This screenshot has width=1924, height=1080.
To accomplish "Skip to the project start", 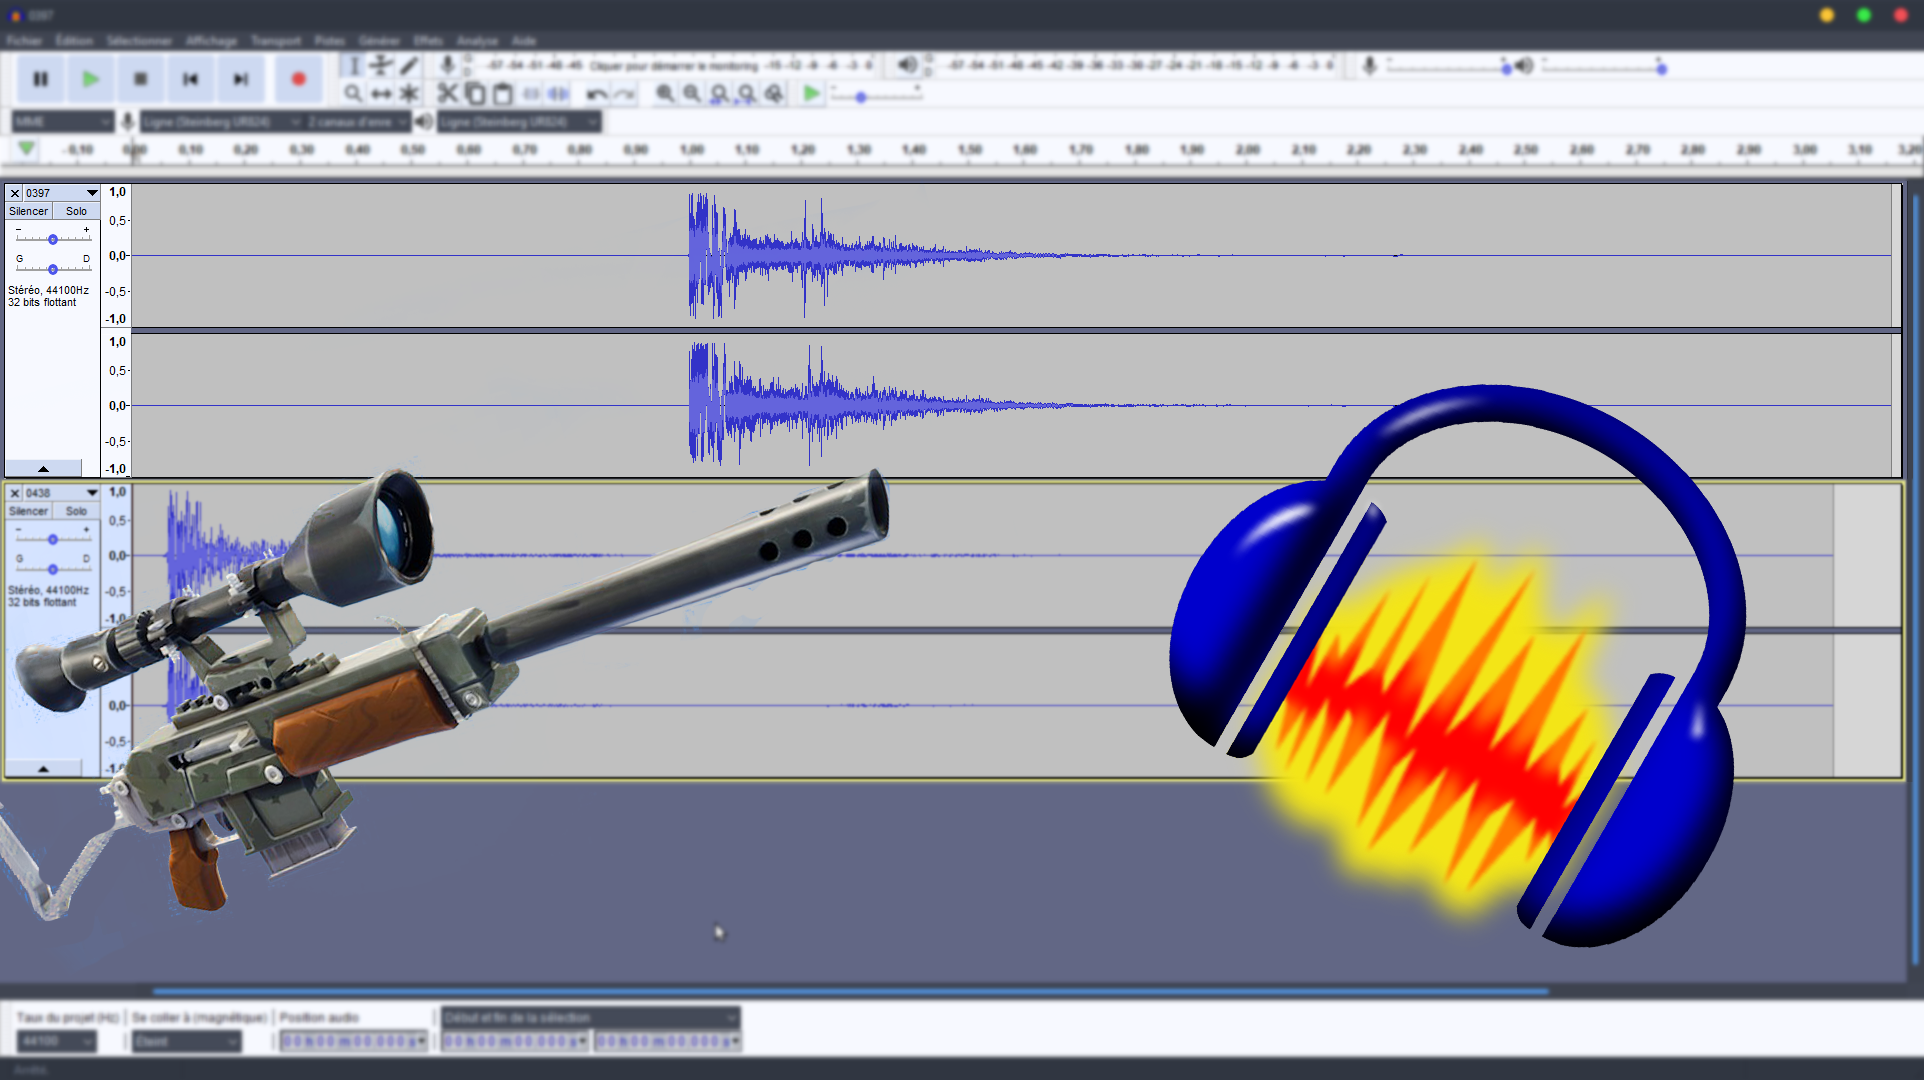I will (x=190, y=79).
